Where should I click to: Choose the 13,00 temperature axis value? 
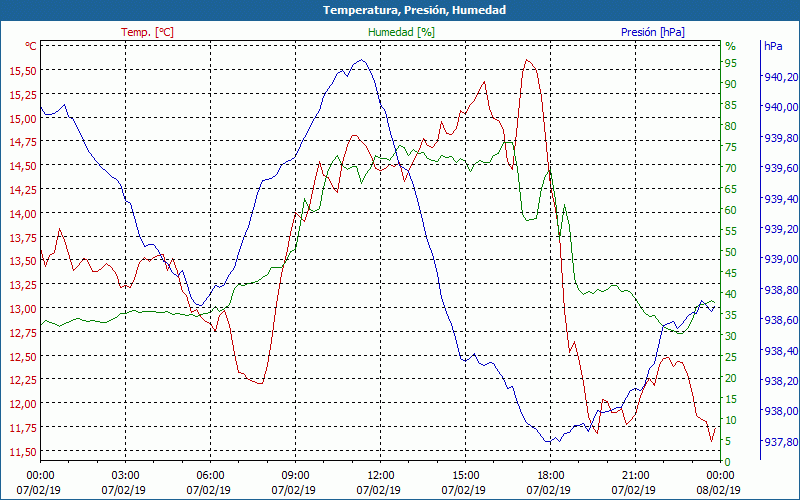tap(23, 309)
